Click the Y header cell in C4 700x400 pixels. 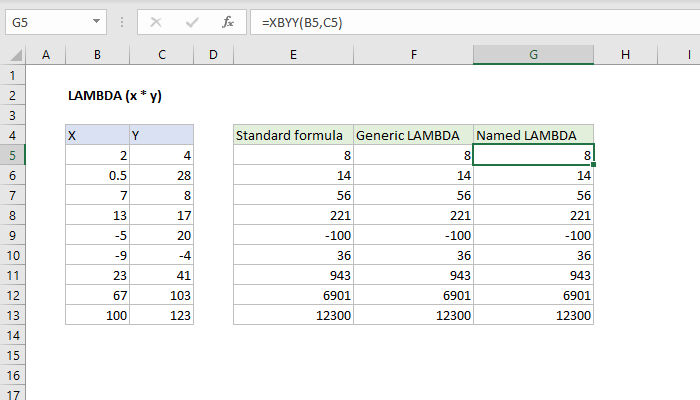162,135
